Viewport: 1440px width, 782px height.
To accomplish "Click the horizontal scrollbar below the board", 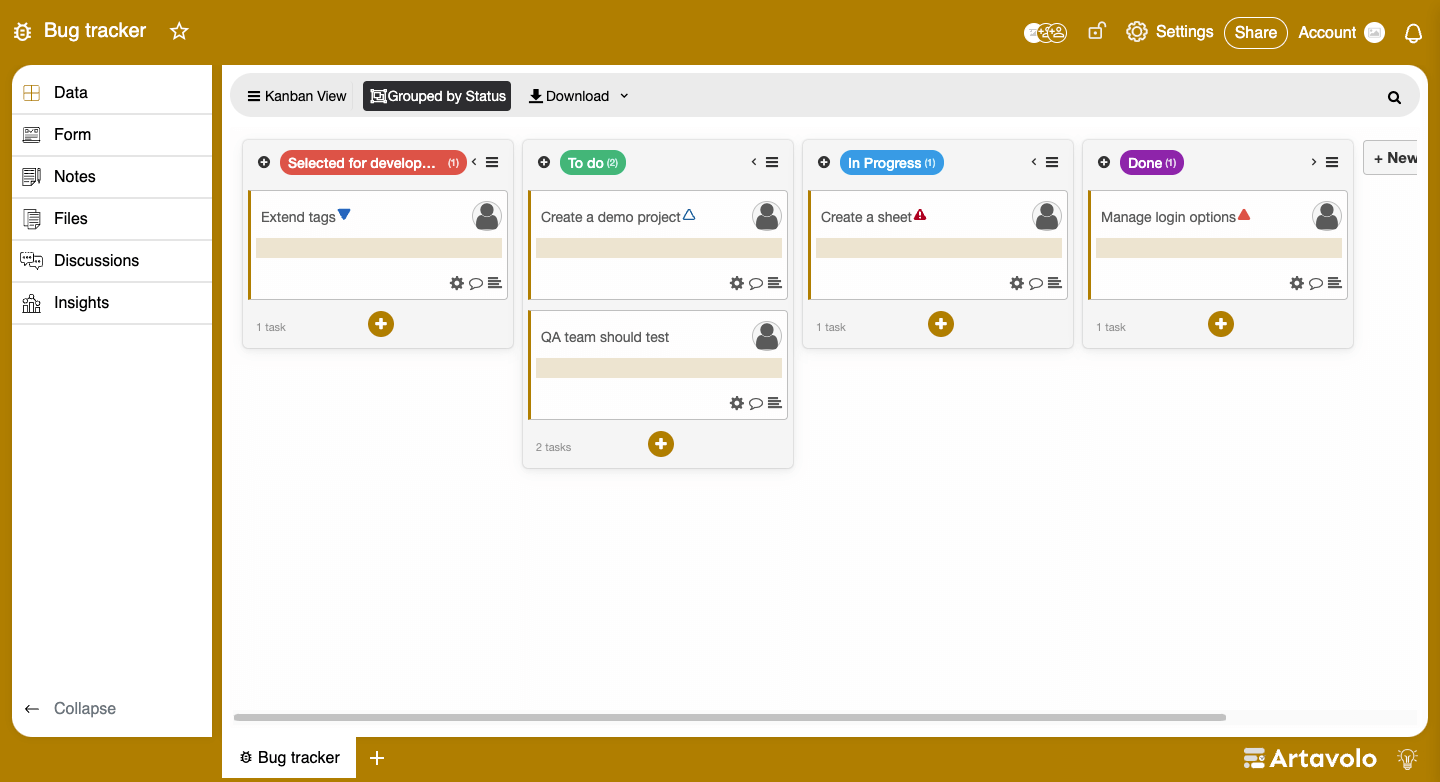I will point(729,717).
